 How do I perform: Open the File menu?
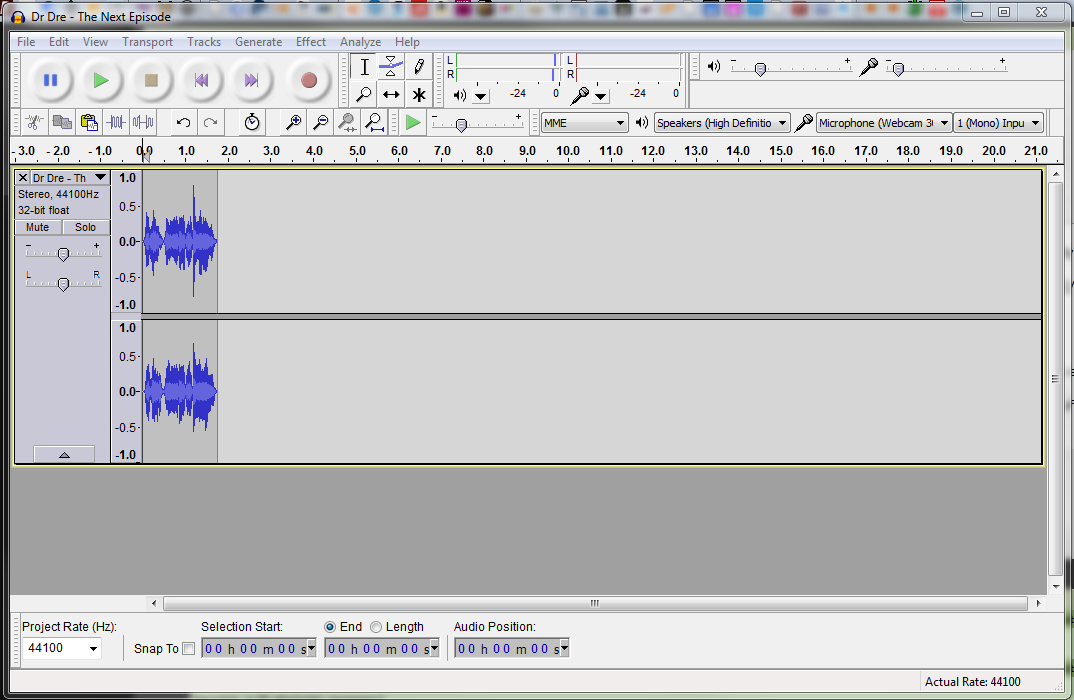(x=26, y=42)
